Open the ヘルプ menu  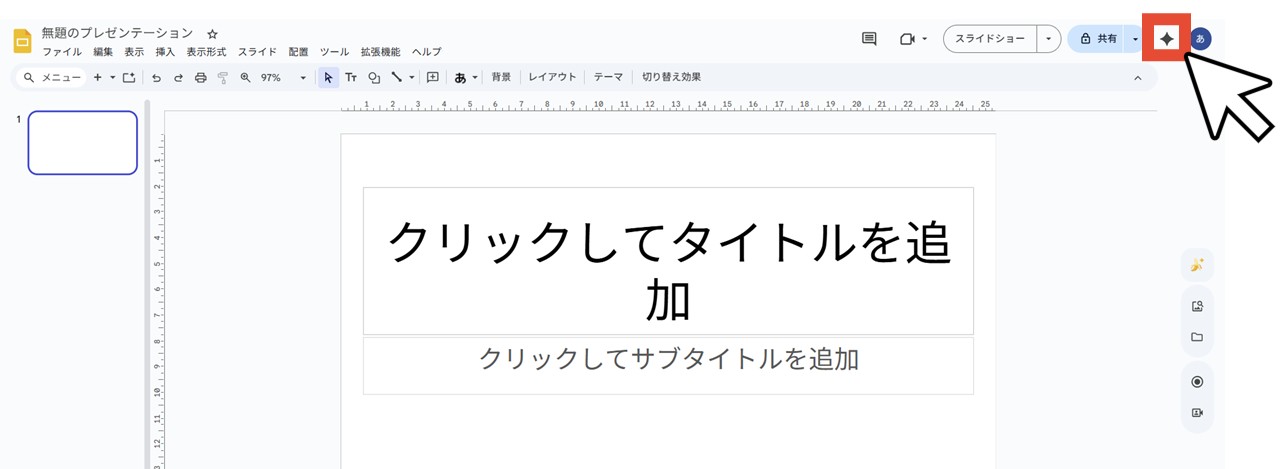tap(426, 52)
